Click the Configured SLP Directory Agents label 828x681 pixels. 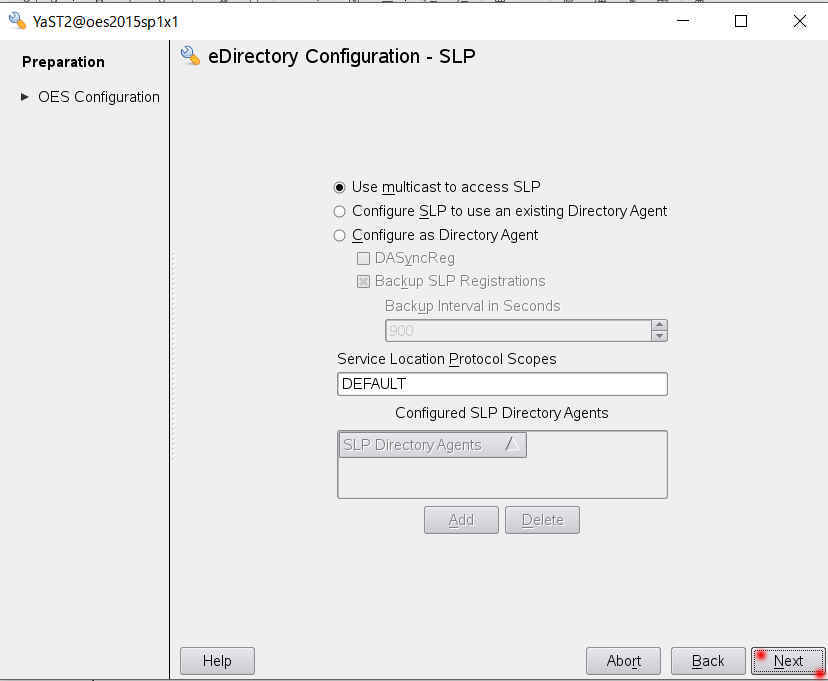pos(502,413)
